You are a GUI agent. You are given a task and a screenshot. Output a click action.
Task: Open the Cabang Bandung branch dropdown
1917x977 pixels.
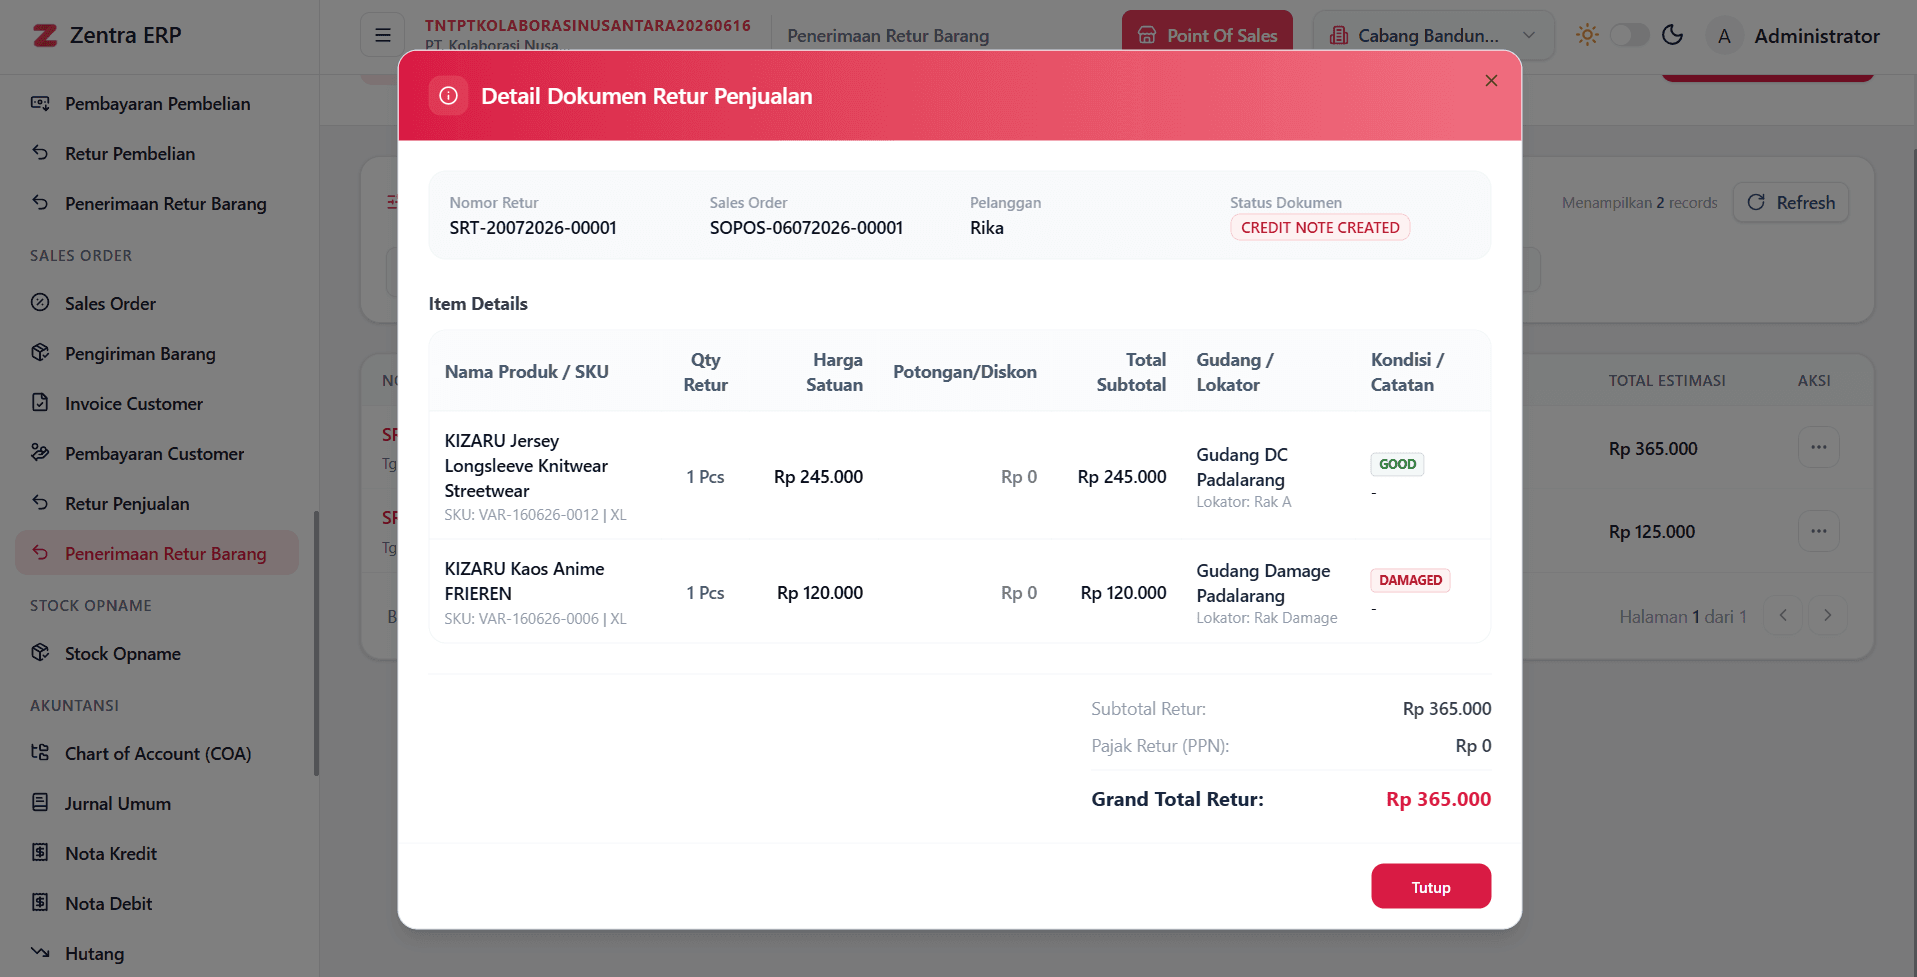1433,36
